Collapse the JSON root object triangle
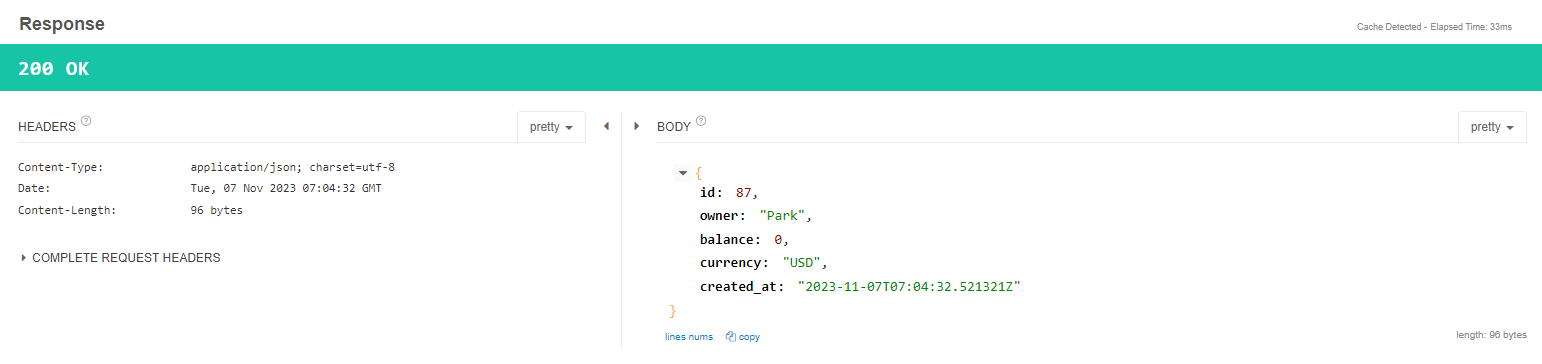The image size is (1542, 364). 683,173
